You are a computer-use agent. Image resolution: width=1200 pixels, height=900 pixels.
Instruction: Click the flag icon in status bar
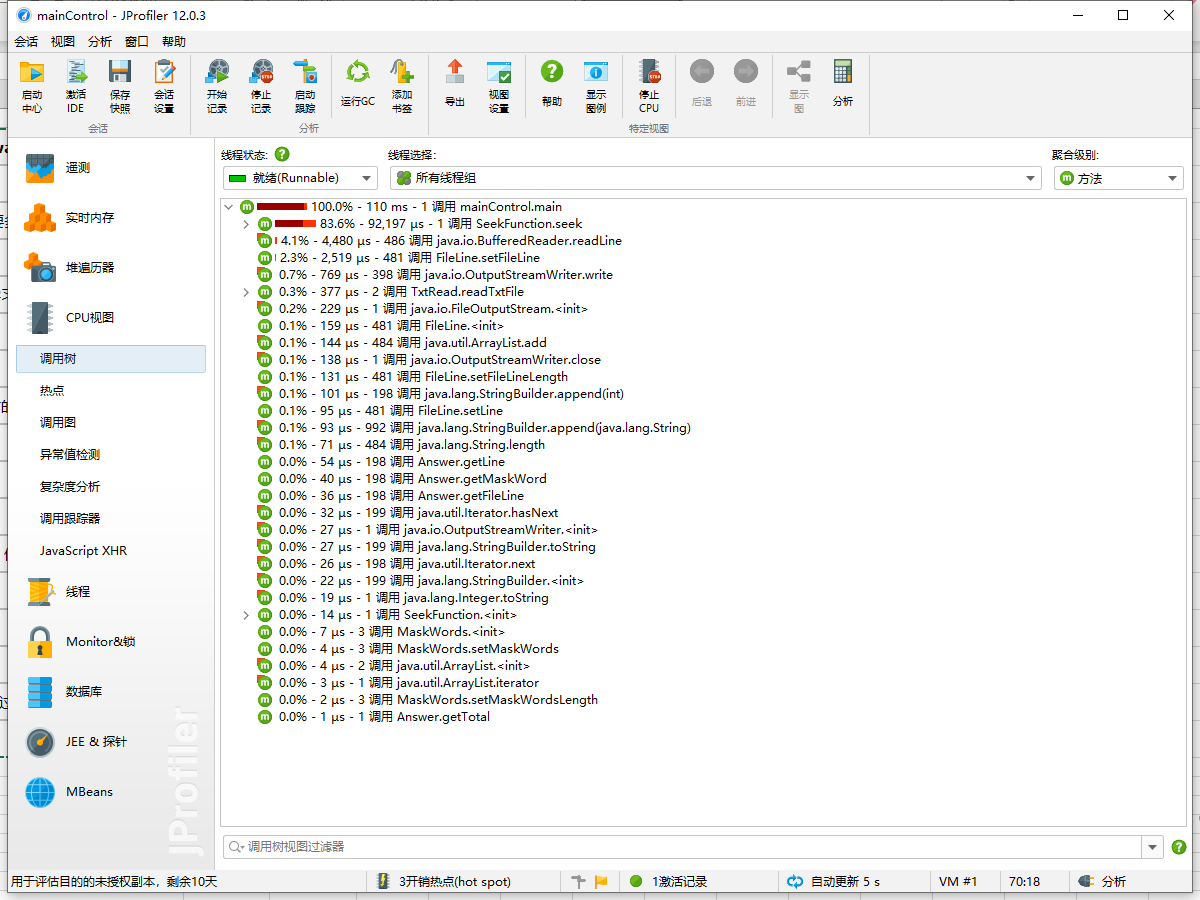601,882
